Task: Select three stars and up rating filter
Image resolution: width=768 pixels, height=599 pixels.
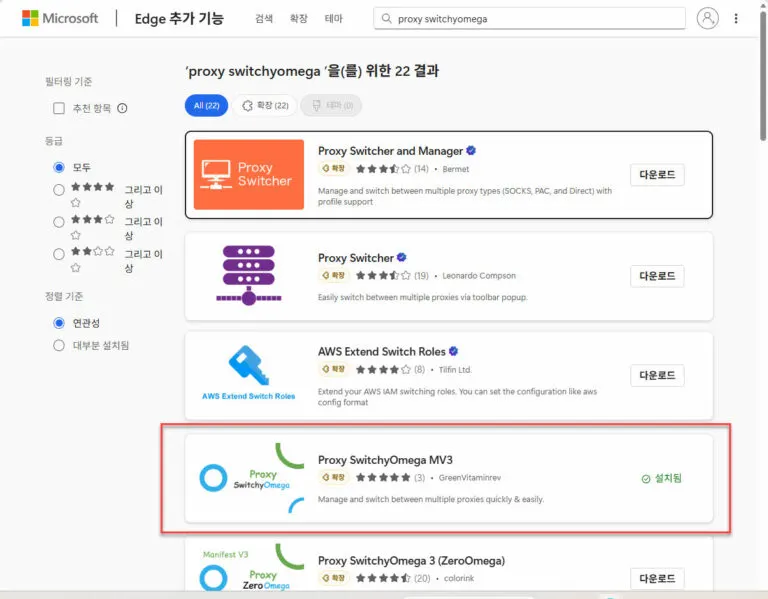Action: 59,222
